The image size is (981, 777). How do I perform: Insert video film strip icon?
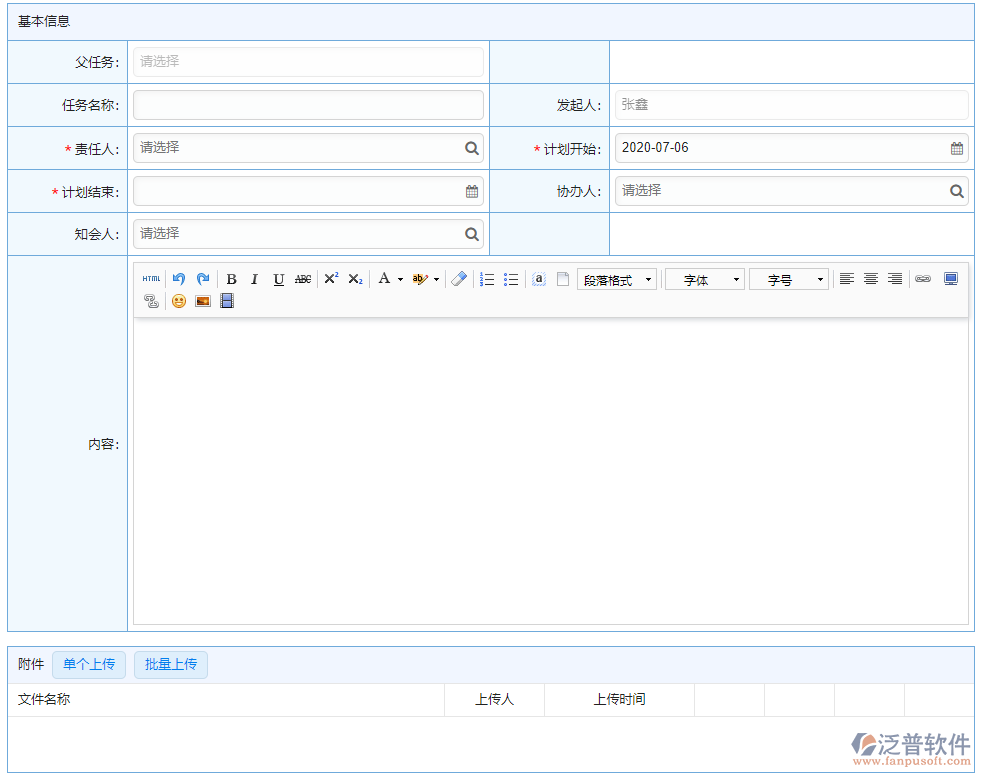click(x=227, y=301)
